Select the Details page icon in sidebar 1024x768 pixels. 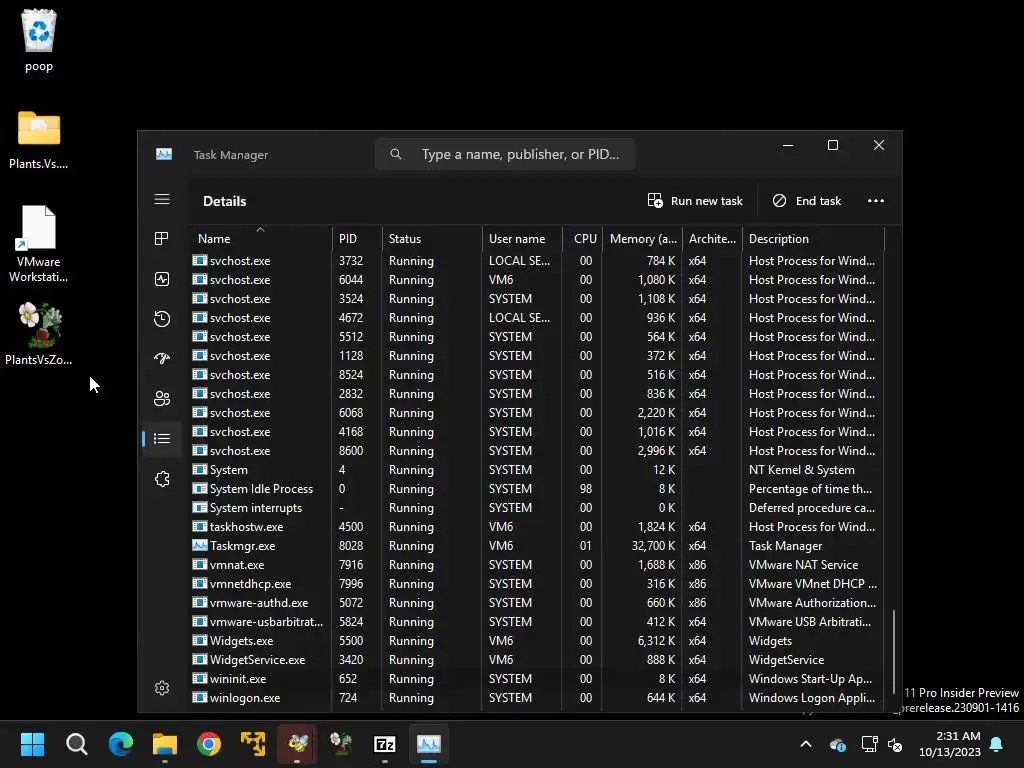pyautogui.click(x=162, y=439)
